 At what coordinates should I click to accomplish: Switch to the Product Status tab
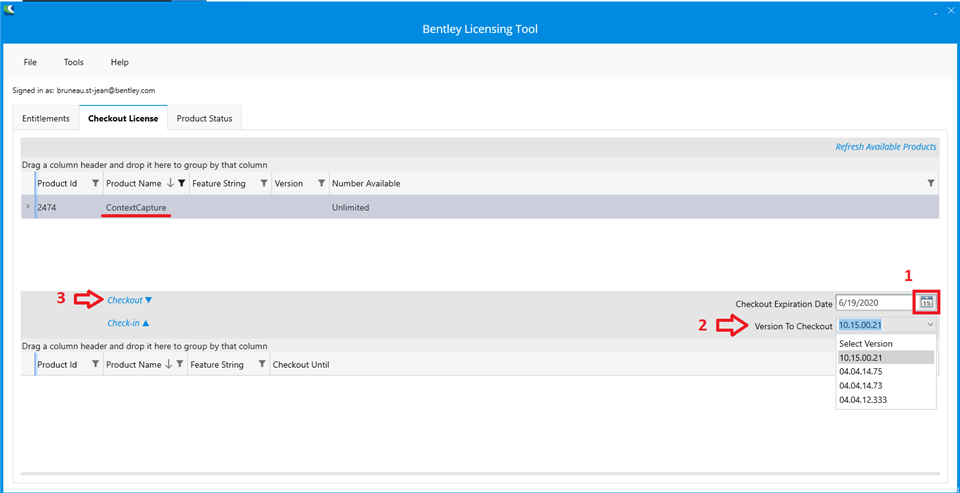(204, 119)
